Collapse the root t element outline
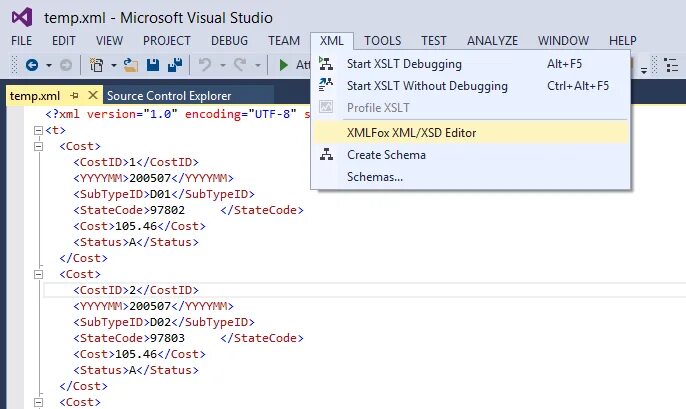This screenshot has height=409, width=686. point(38,130)
